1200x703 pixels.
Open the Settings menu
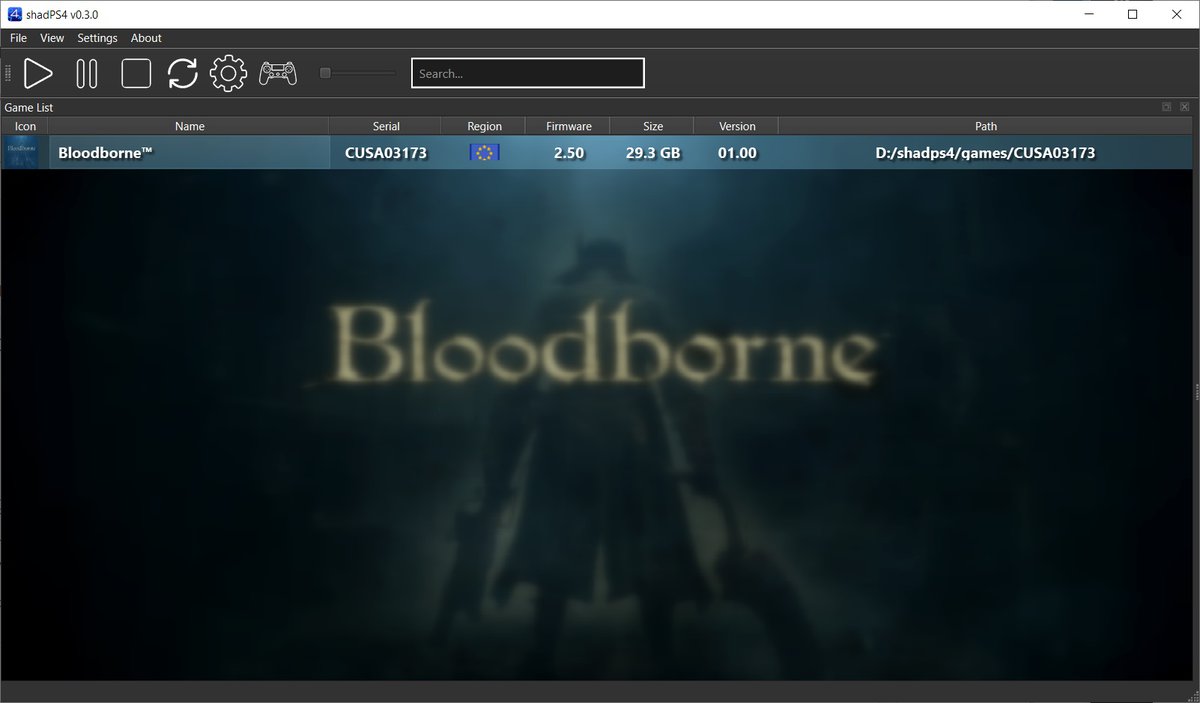click(x=97, y=38)
